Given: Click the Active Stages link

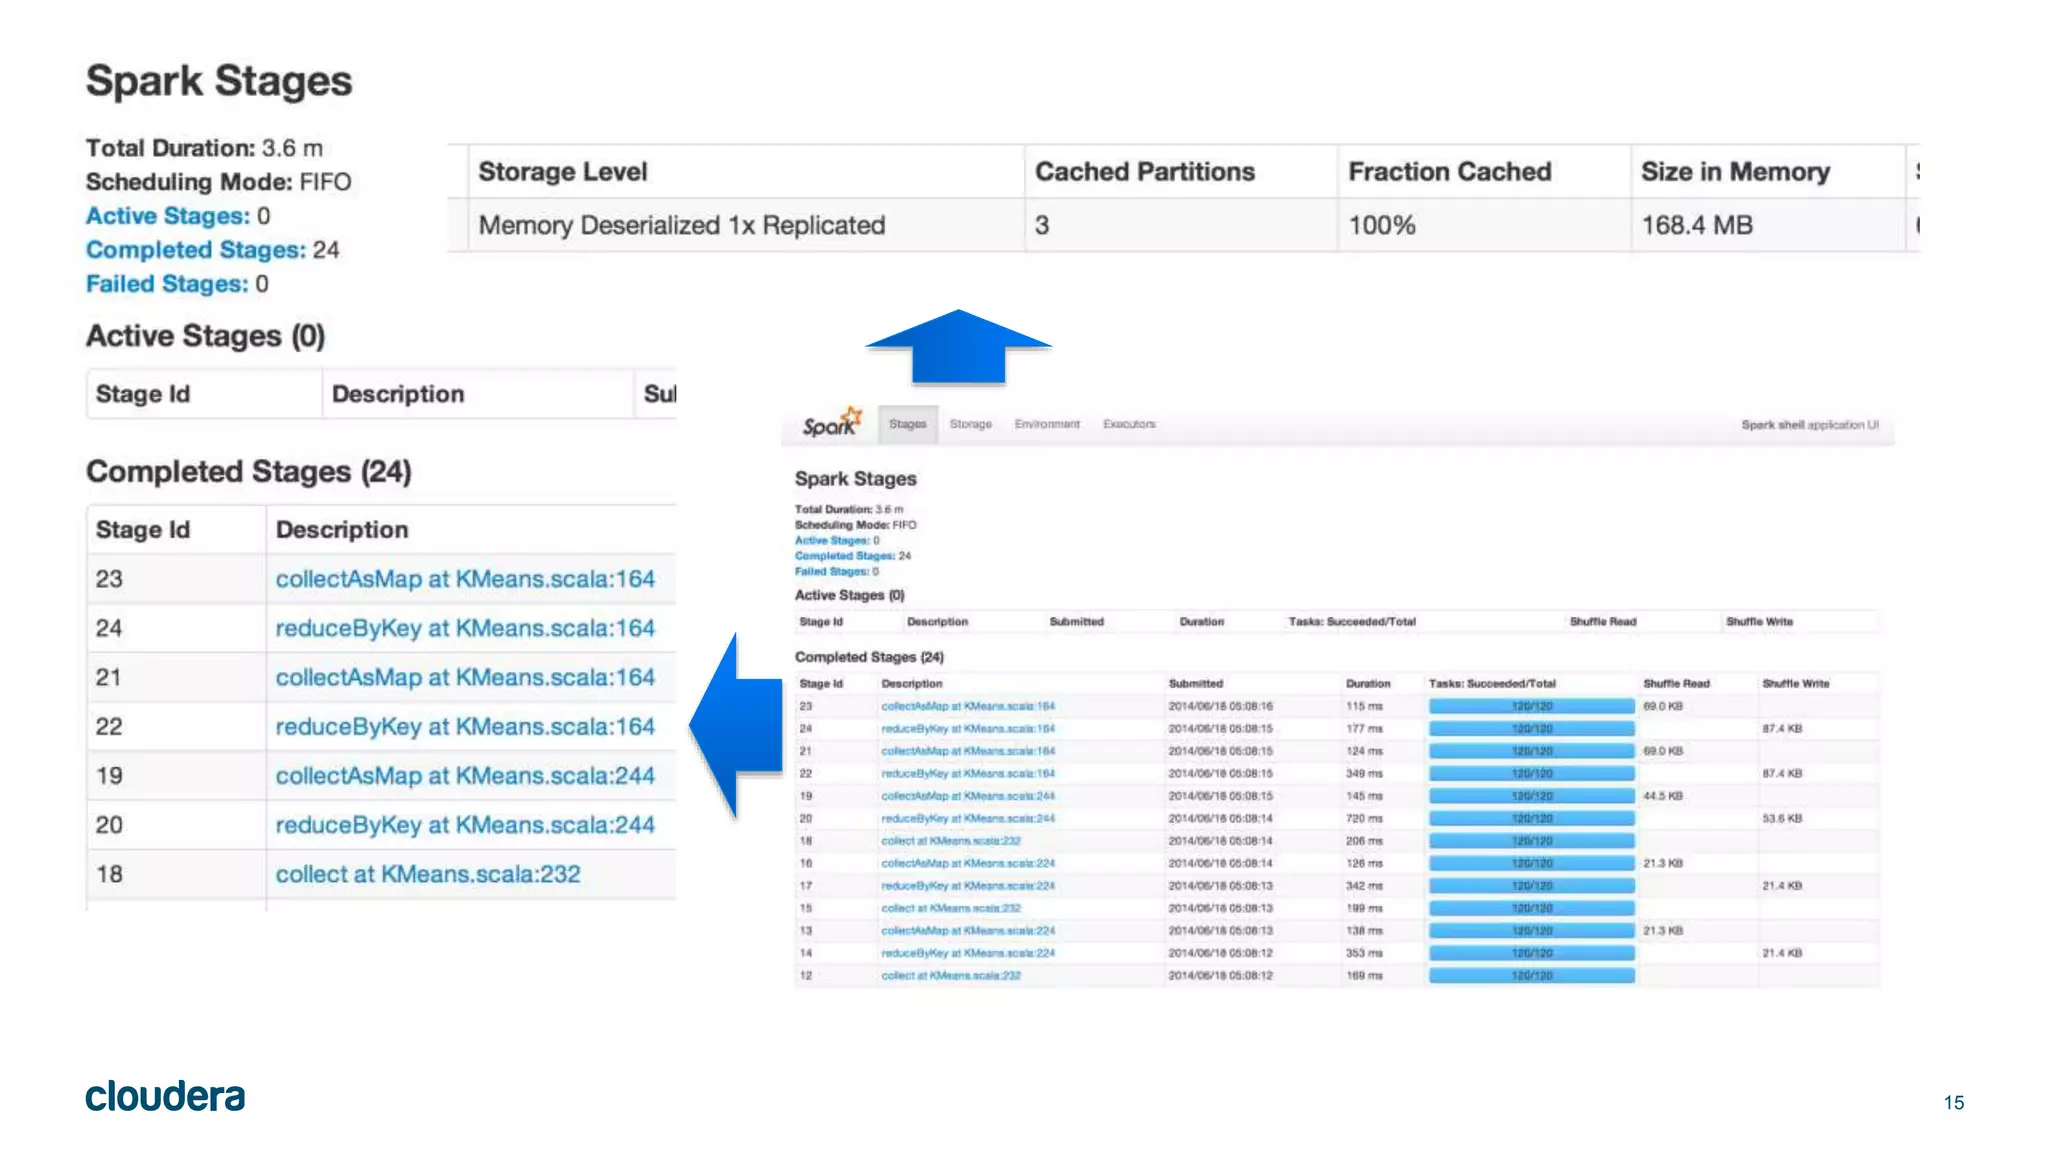Looking at the screenshot, I should (x=167, y=216).
